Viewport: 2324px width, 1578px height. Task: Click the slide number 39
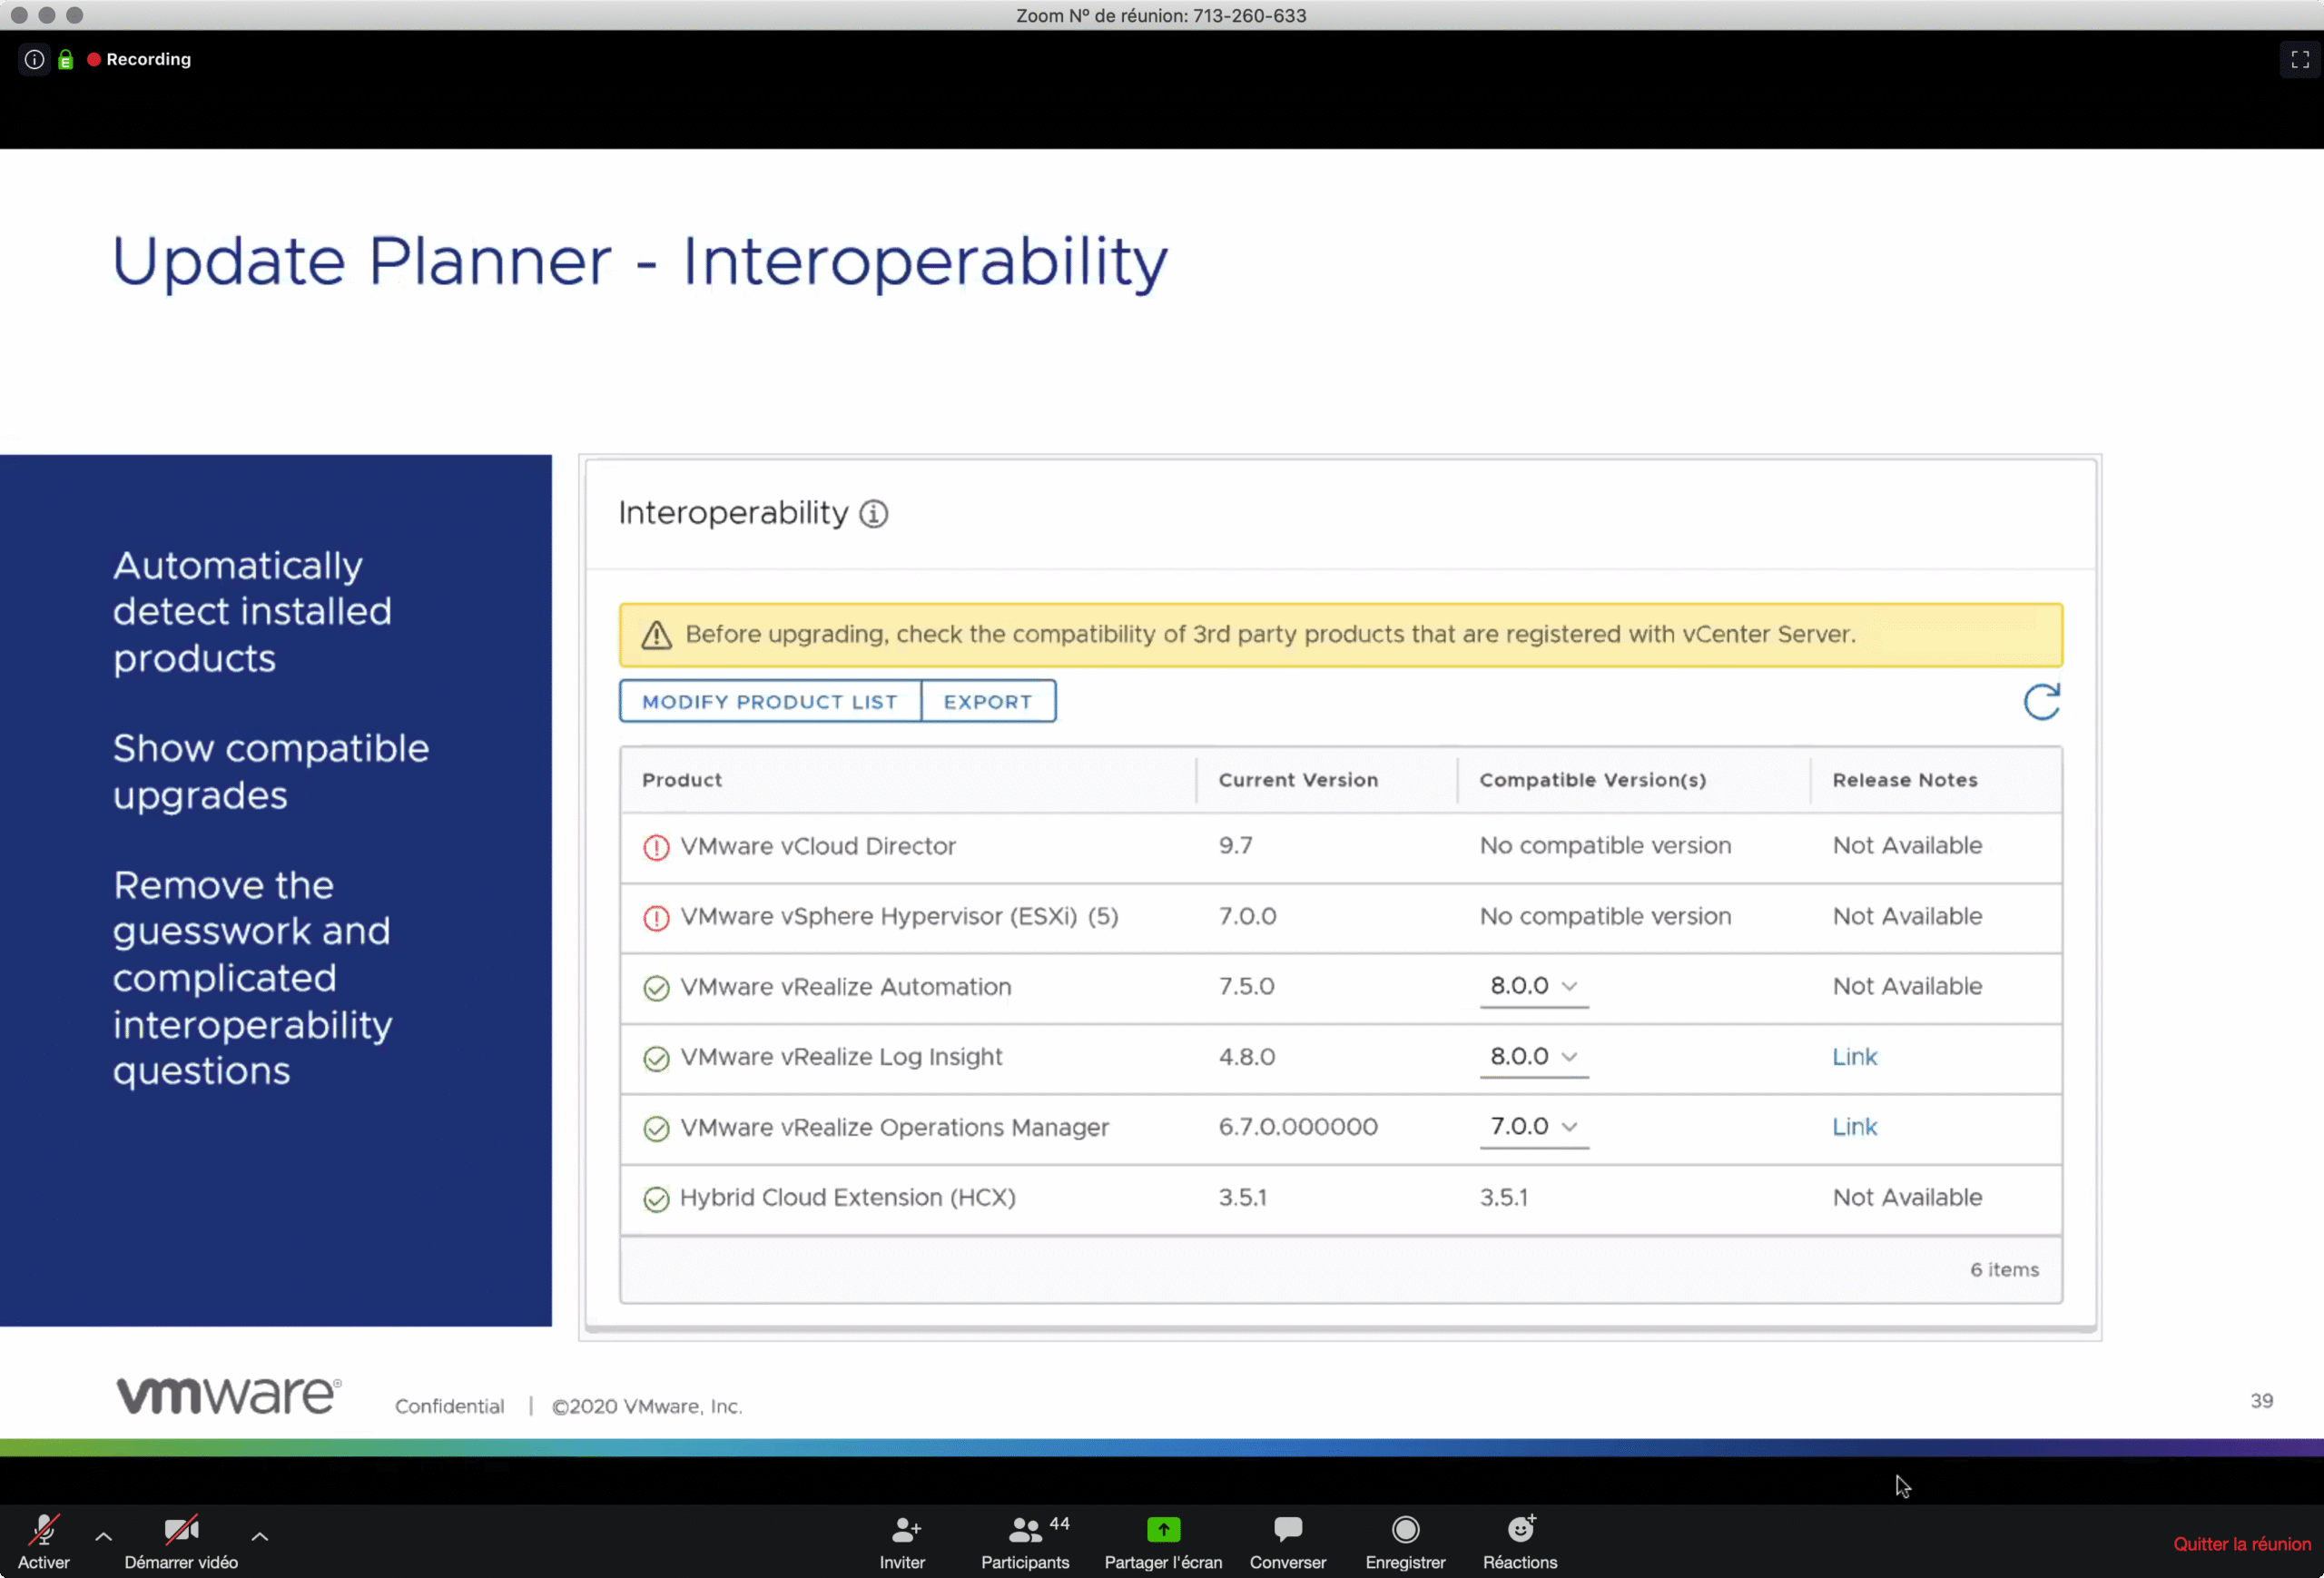2261,1401
